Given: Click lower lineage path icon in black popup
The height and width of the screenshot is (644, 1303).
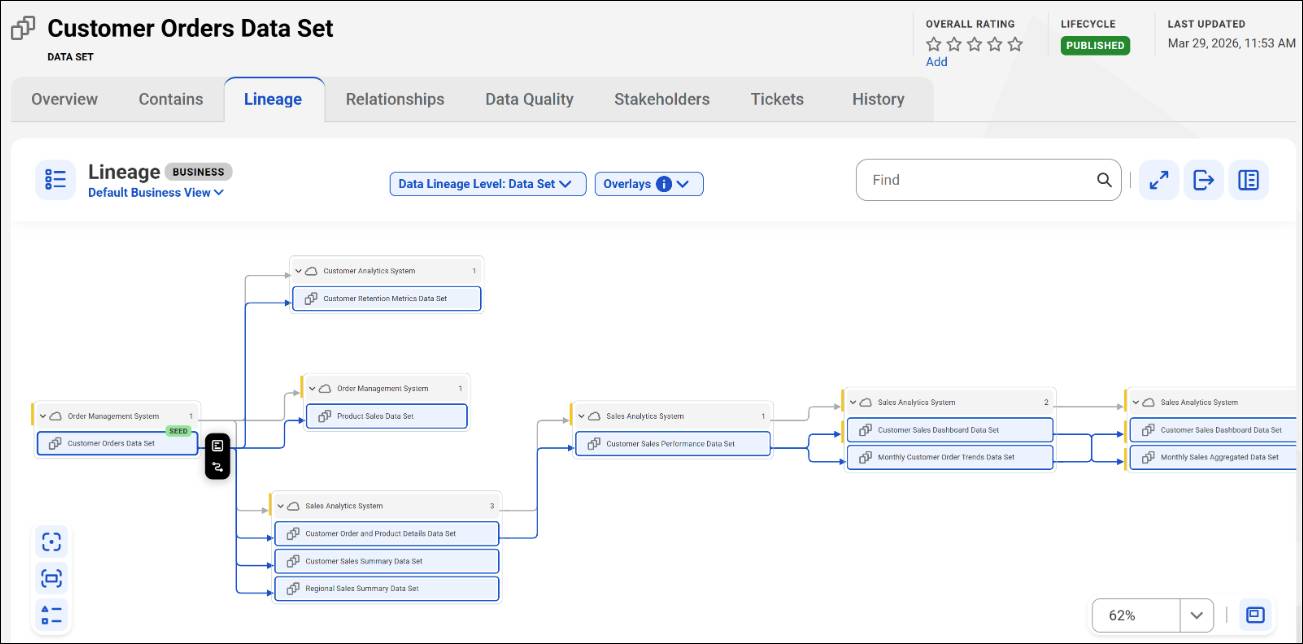Looking at the screenshot, I should click(218, 466).
